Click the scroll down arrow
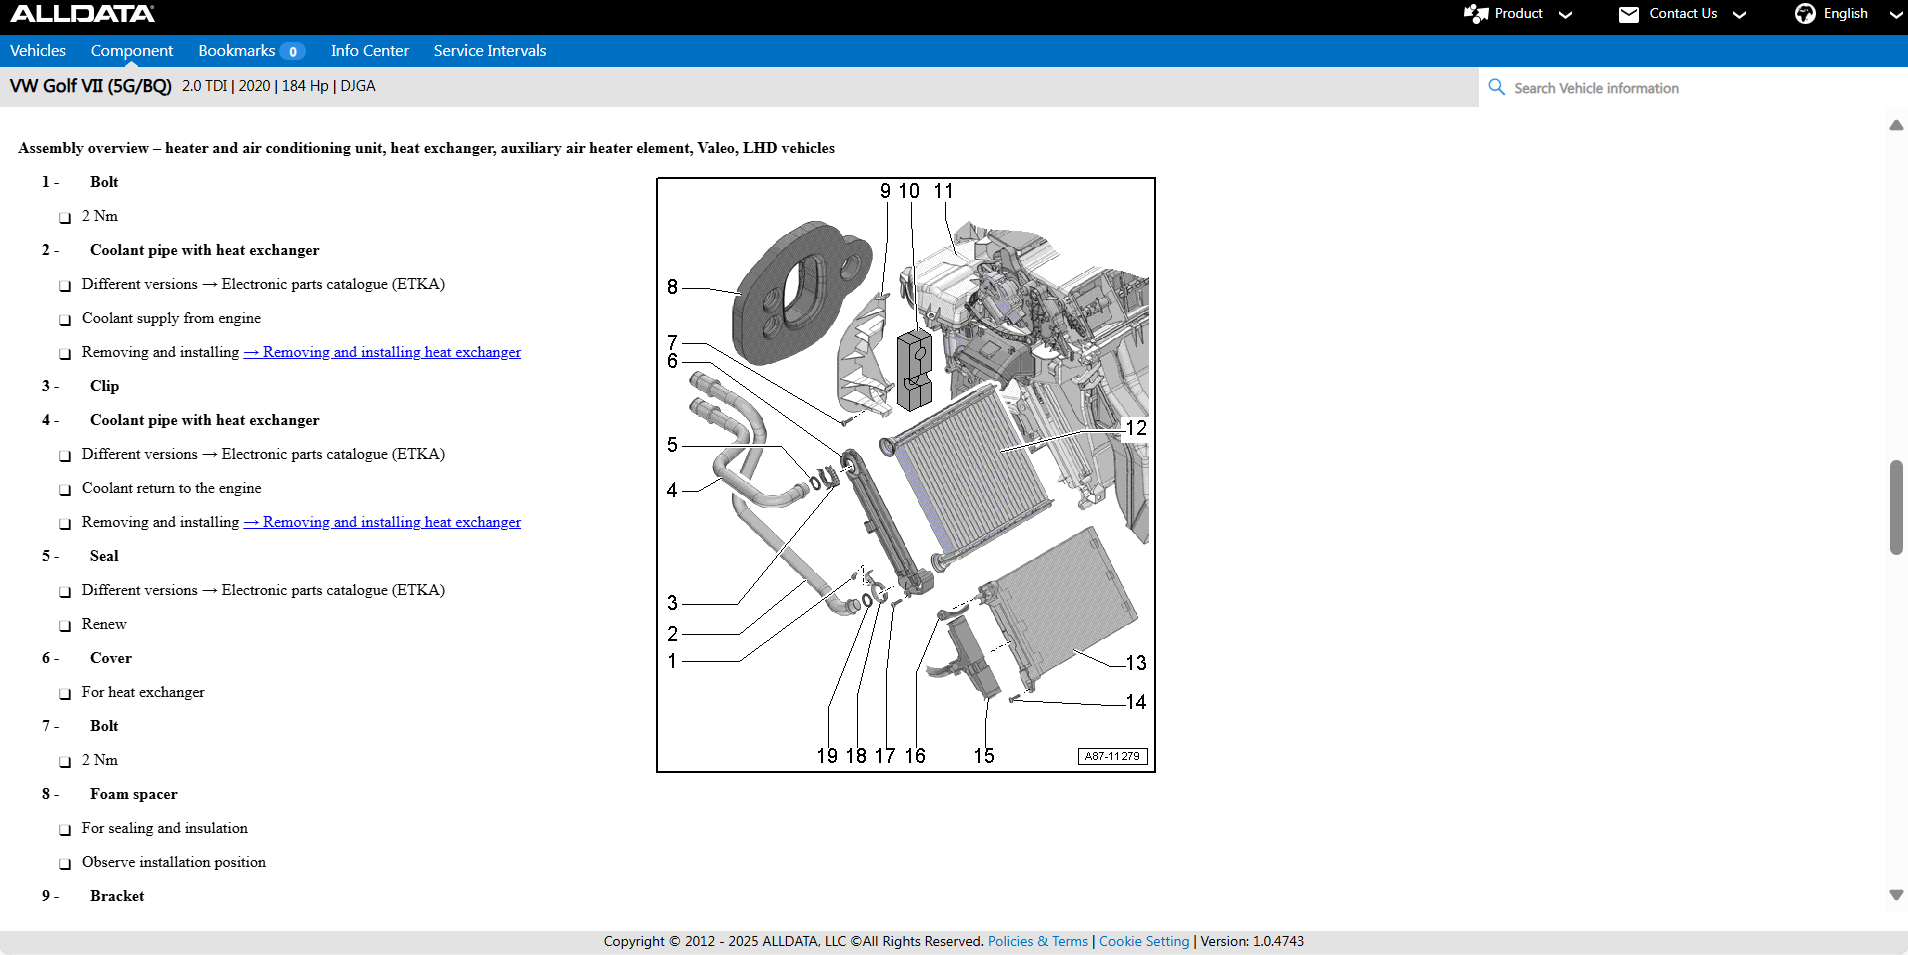The width and height of the screenshot is (1908, 955). (1896, 895)
